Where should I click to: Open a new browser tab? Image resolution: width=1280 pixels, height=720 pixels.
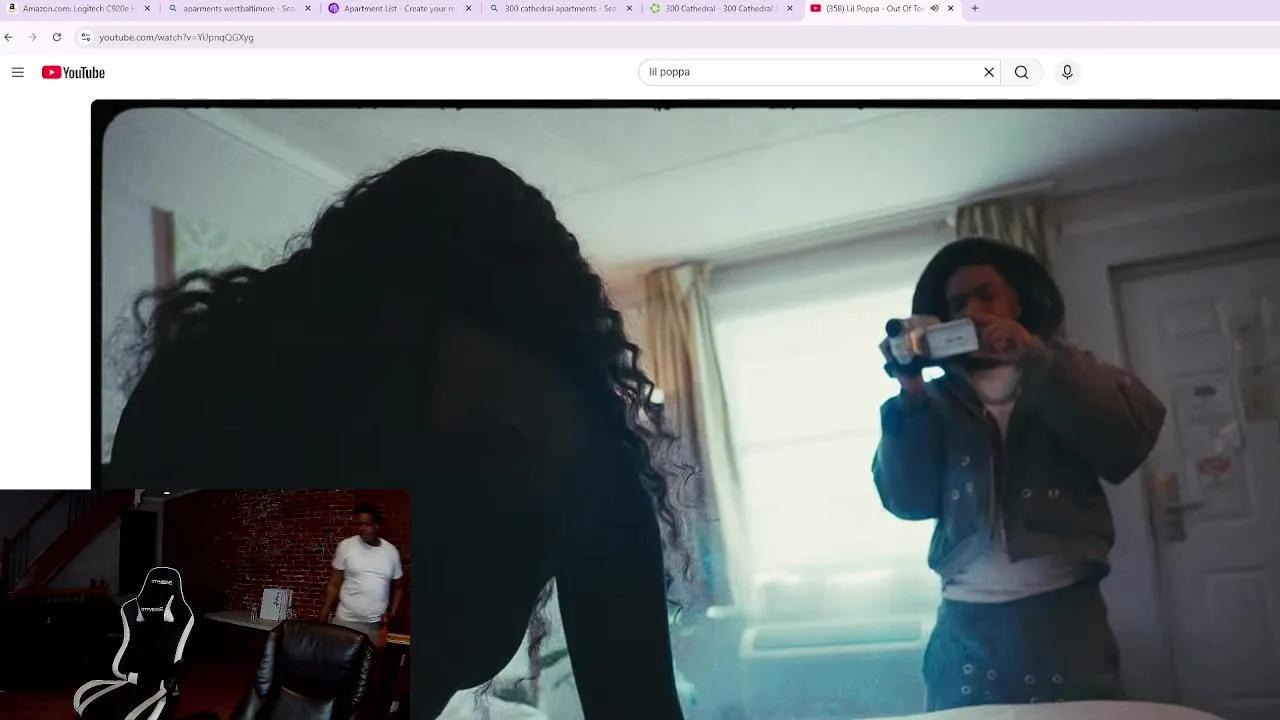click(x=975, y=8)
